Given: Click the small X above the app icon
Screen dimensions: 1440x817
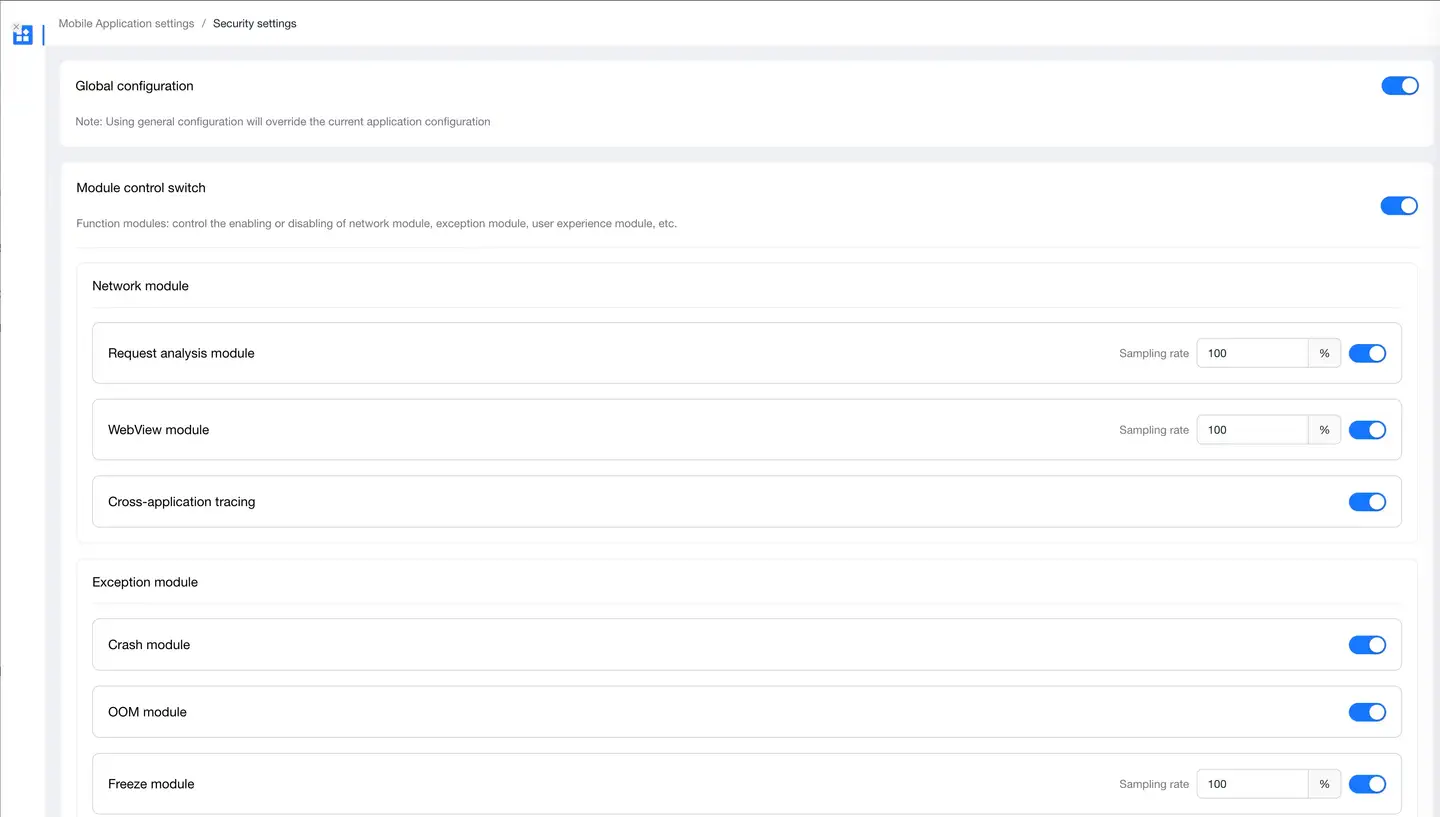Looking at the screenshot, I should pyautogui.click(x=16, y=26).
